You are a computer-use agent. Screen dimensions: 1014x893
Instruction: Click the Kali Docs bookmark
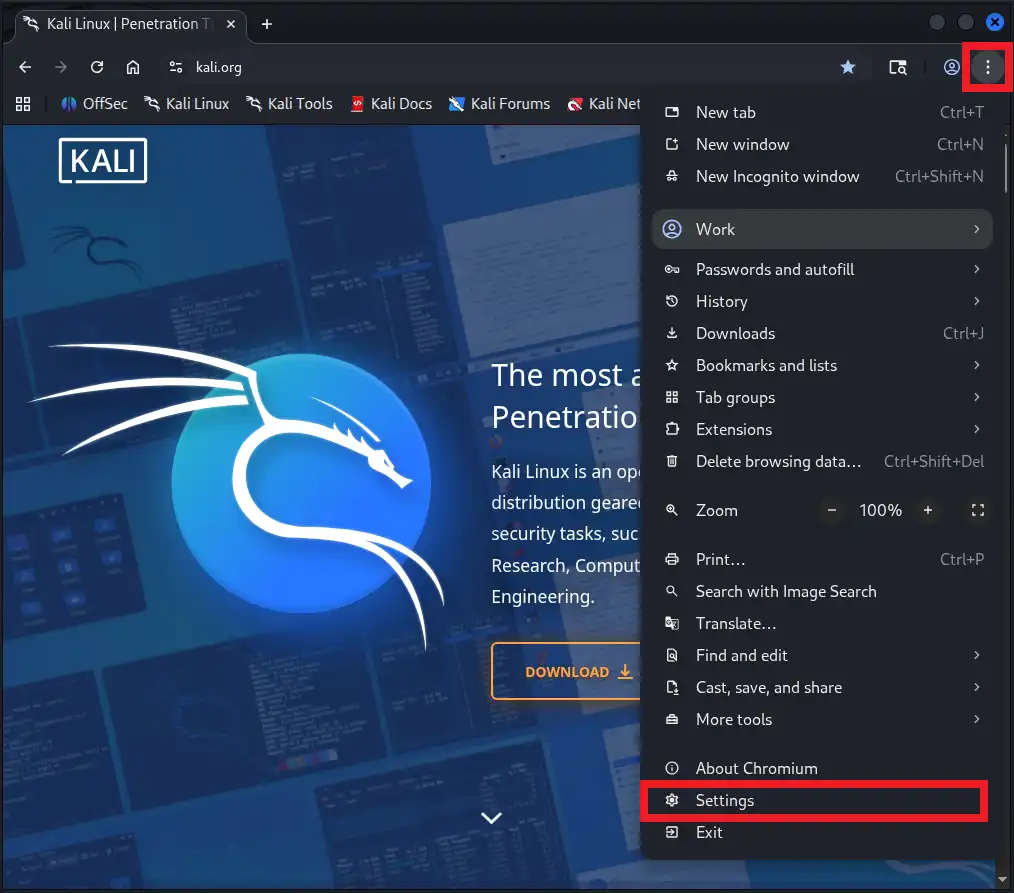(391, 103)
